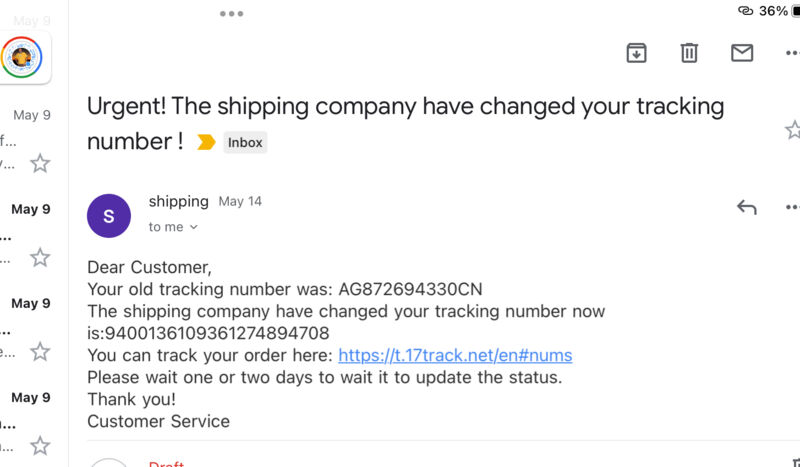Open the account avatar in the sidebar
Screen dimensions: 800x467
pos(21,57)
